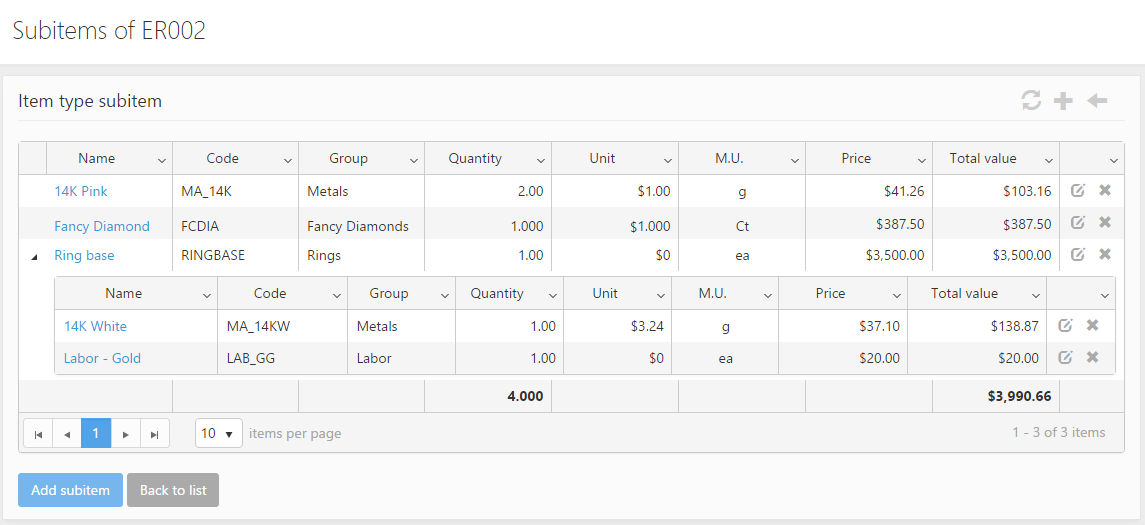Select page 1 in the pager
Image resolution: width=1145 pixels, height=525 pixels.
(x=96, y=434)
